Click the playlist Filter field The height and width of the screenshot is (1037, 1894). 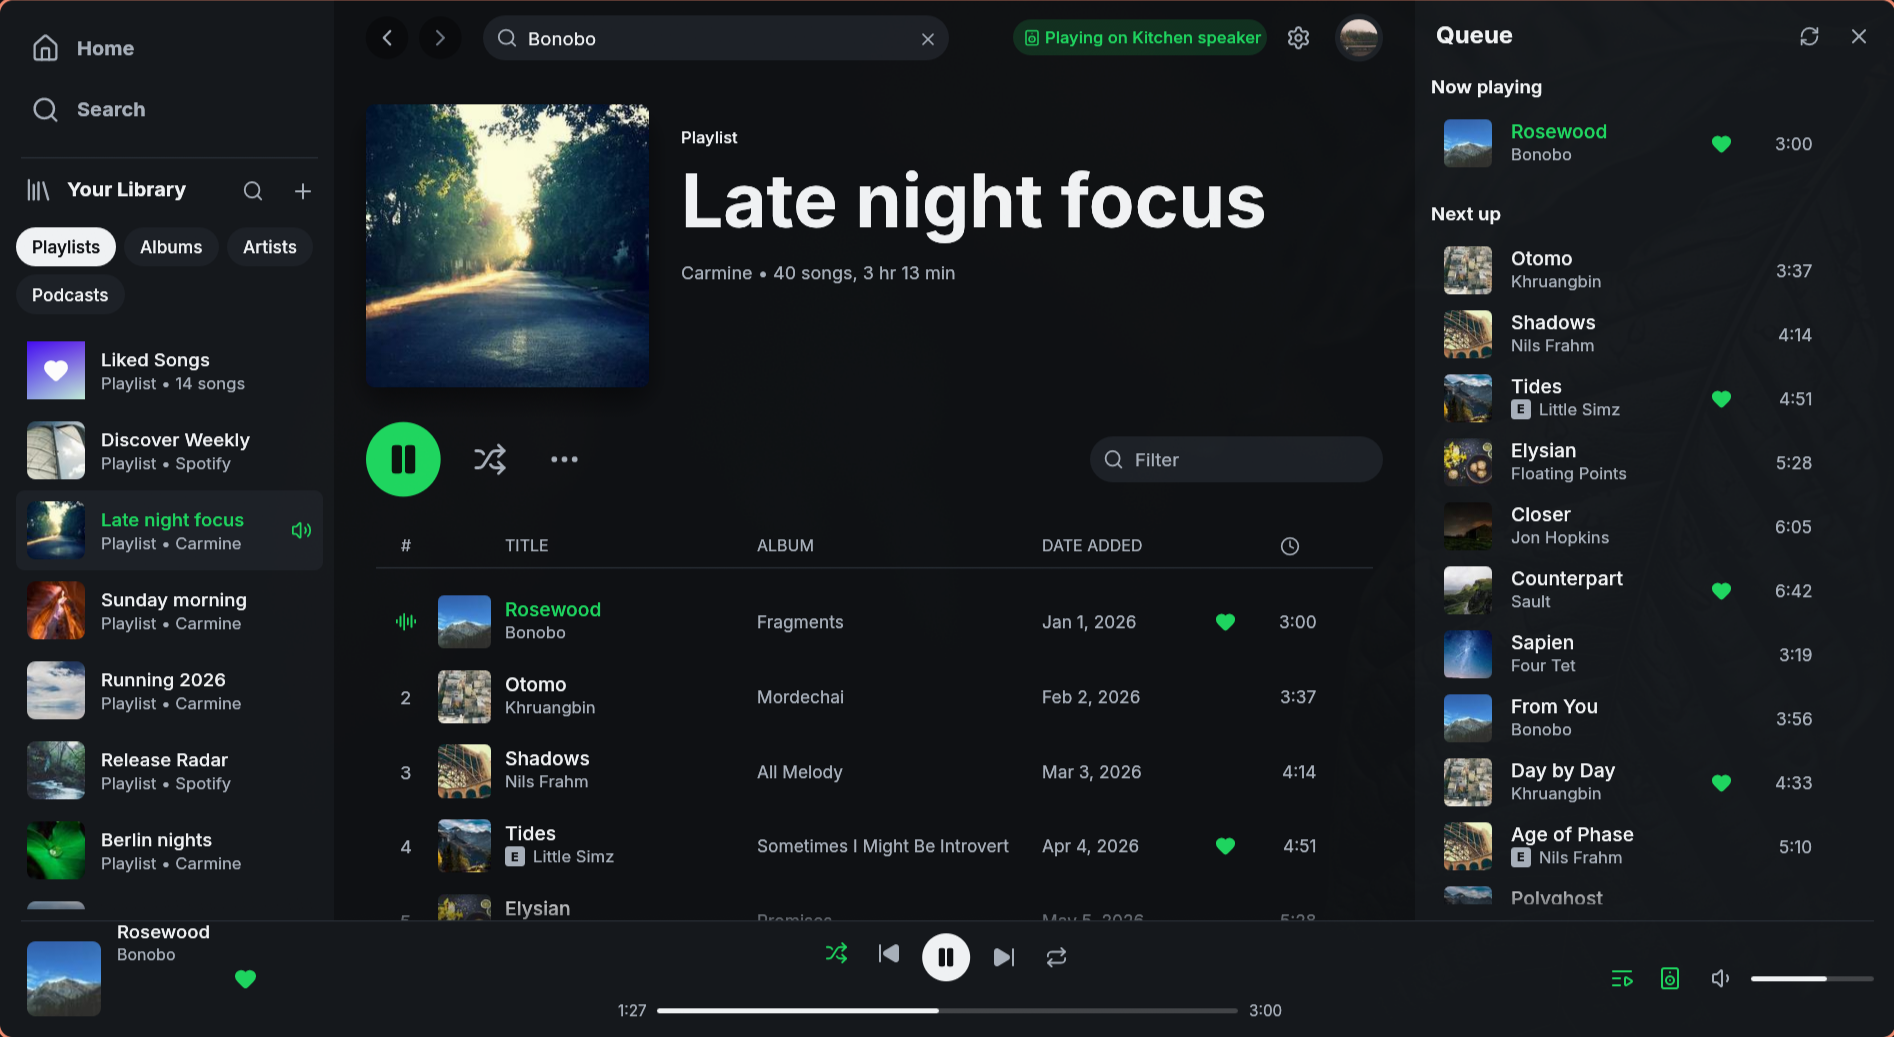click(1236, 460)
